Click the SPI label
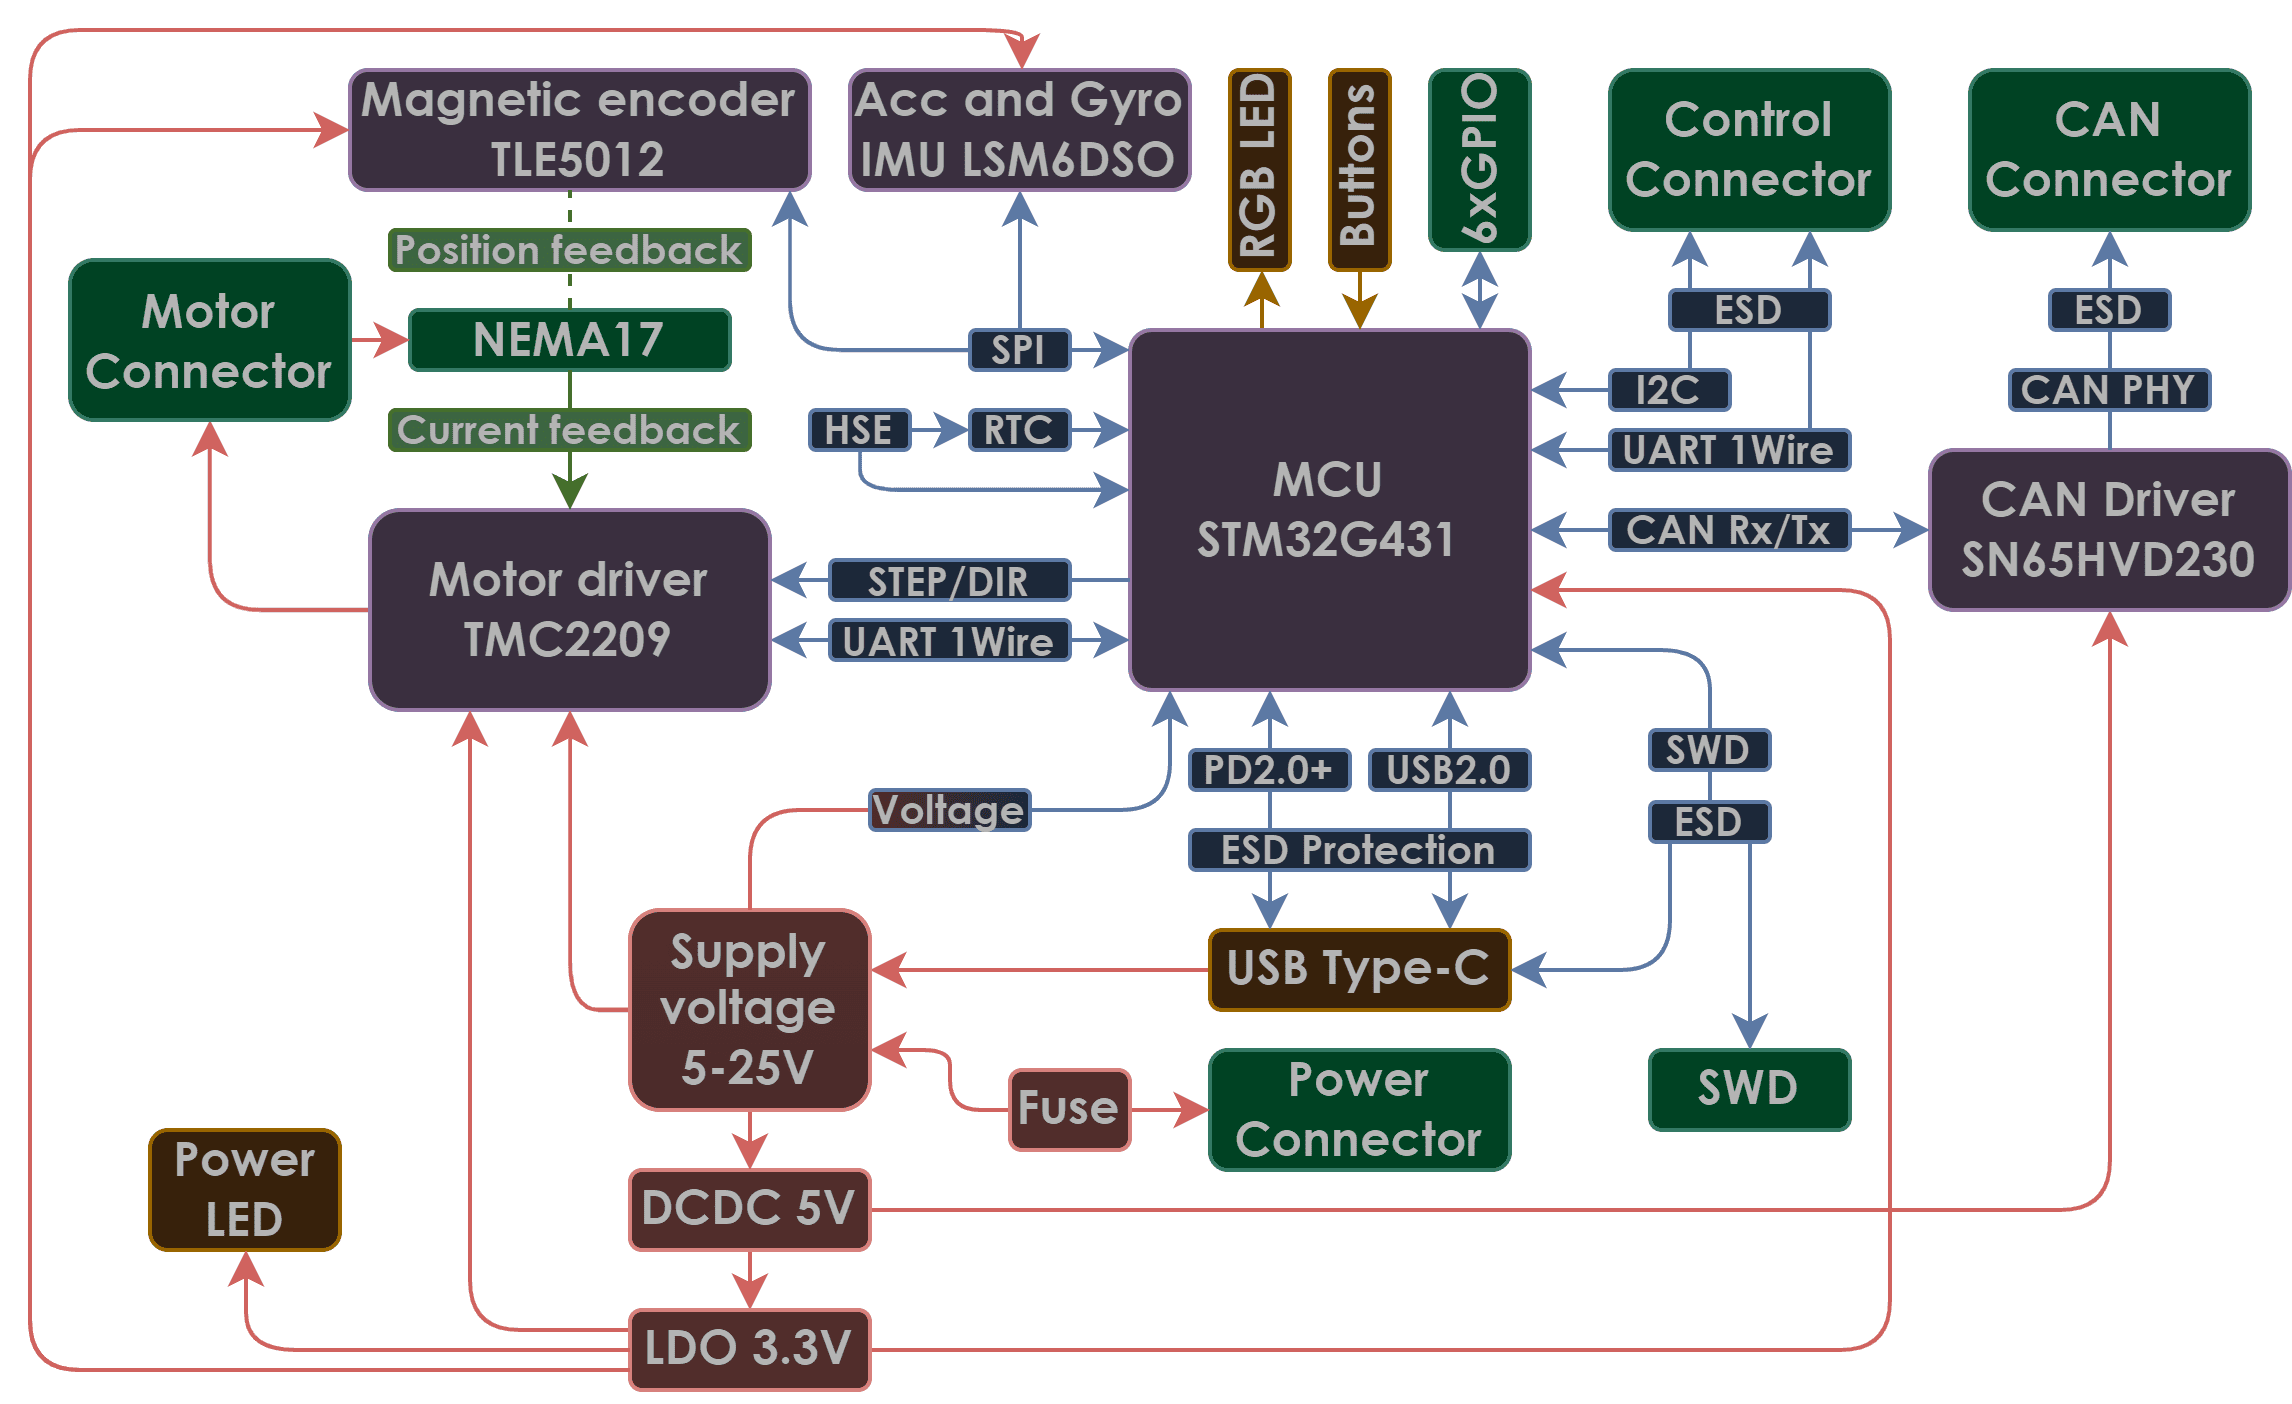The image size is (2292, 1404). (1019, 350)
